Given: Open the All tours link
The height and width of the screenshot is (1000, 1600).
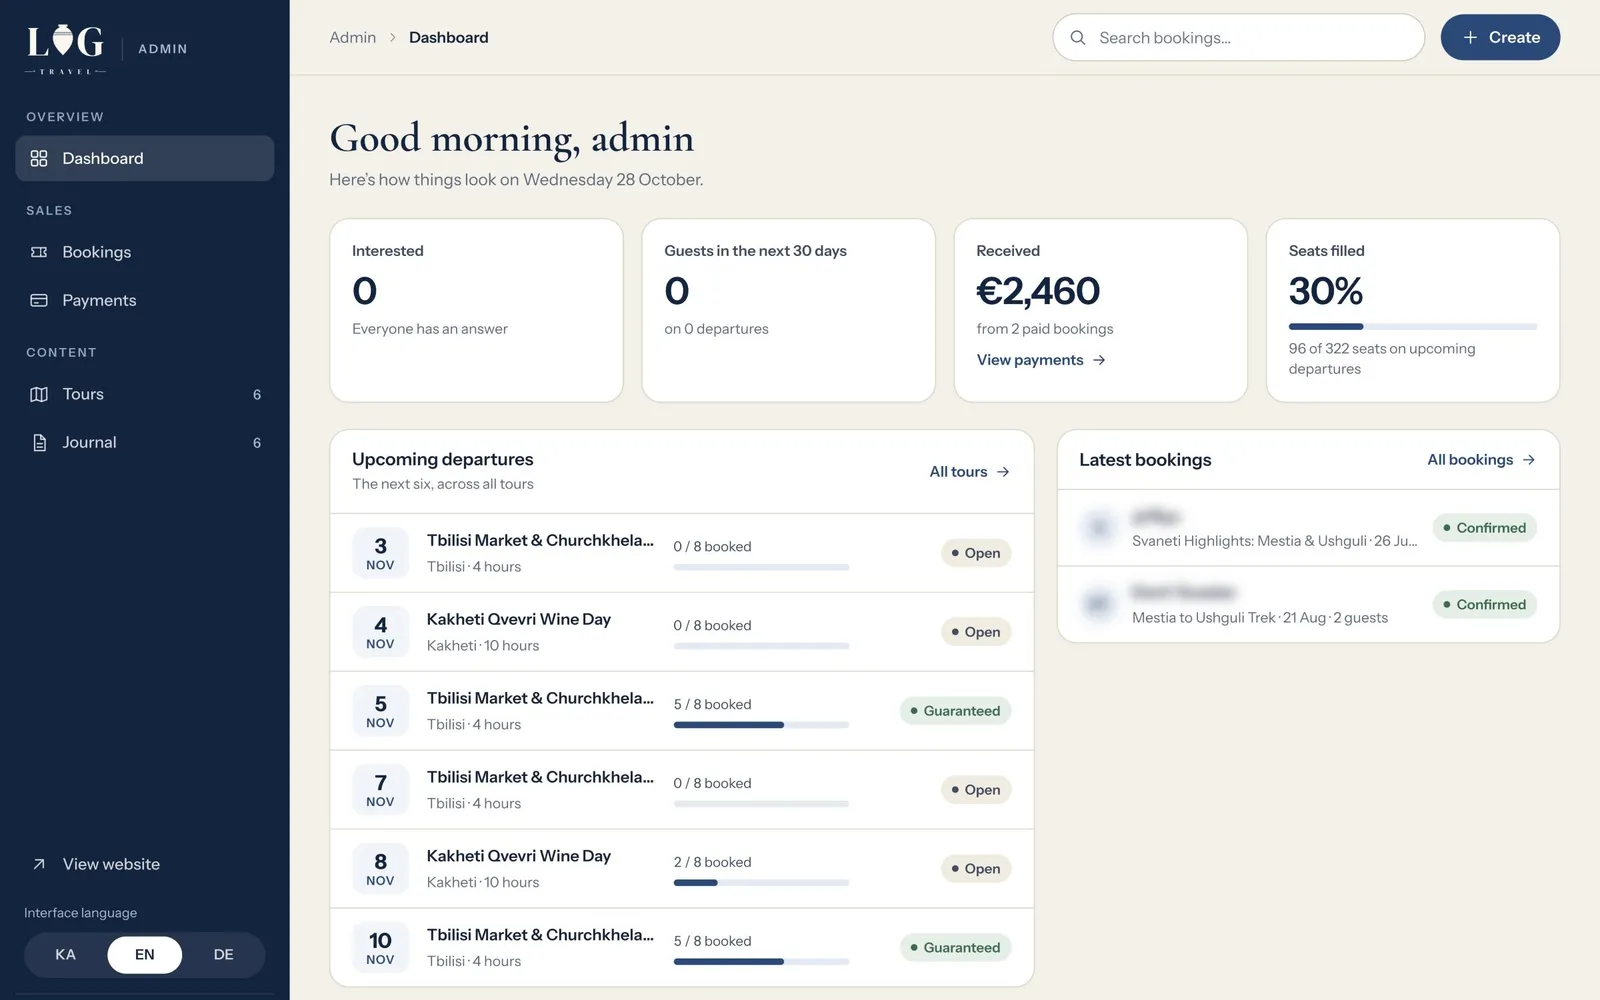Looking at the screenshot, I should point(970,472).
